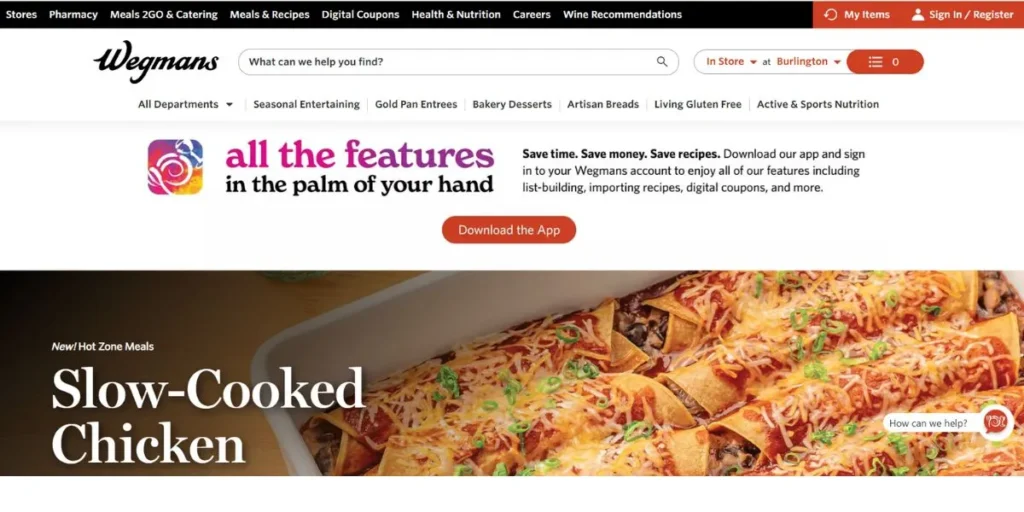Screen dimensions: 1024x512
Task: Open the Burlington store selector dropdown
Action: (x=808, y=61)
